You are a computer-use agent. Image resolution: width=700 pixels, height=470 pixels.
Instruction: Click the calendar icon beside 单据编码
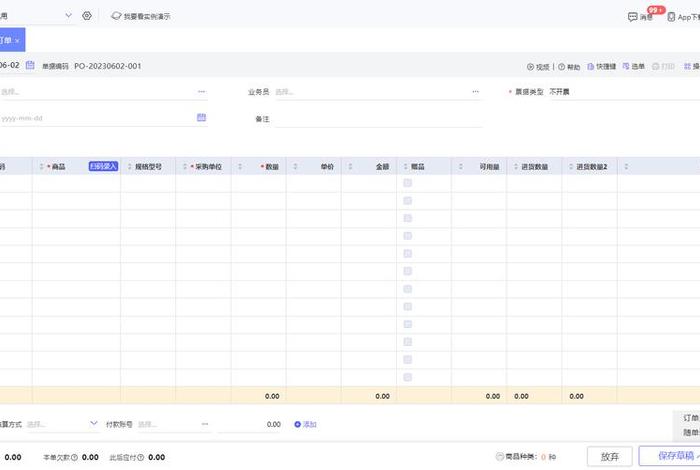(x=30, y=66)
